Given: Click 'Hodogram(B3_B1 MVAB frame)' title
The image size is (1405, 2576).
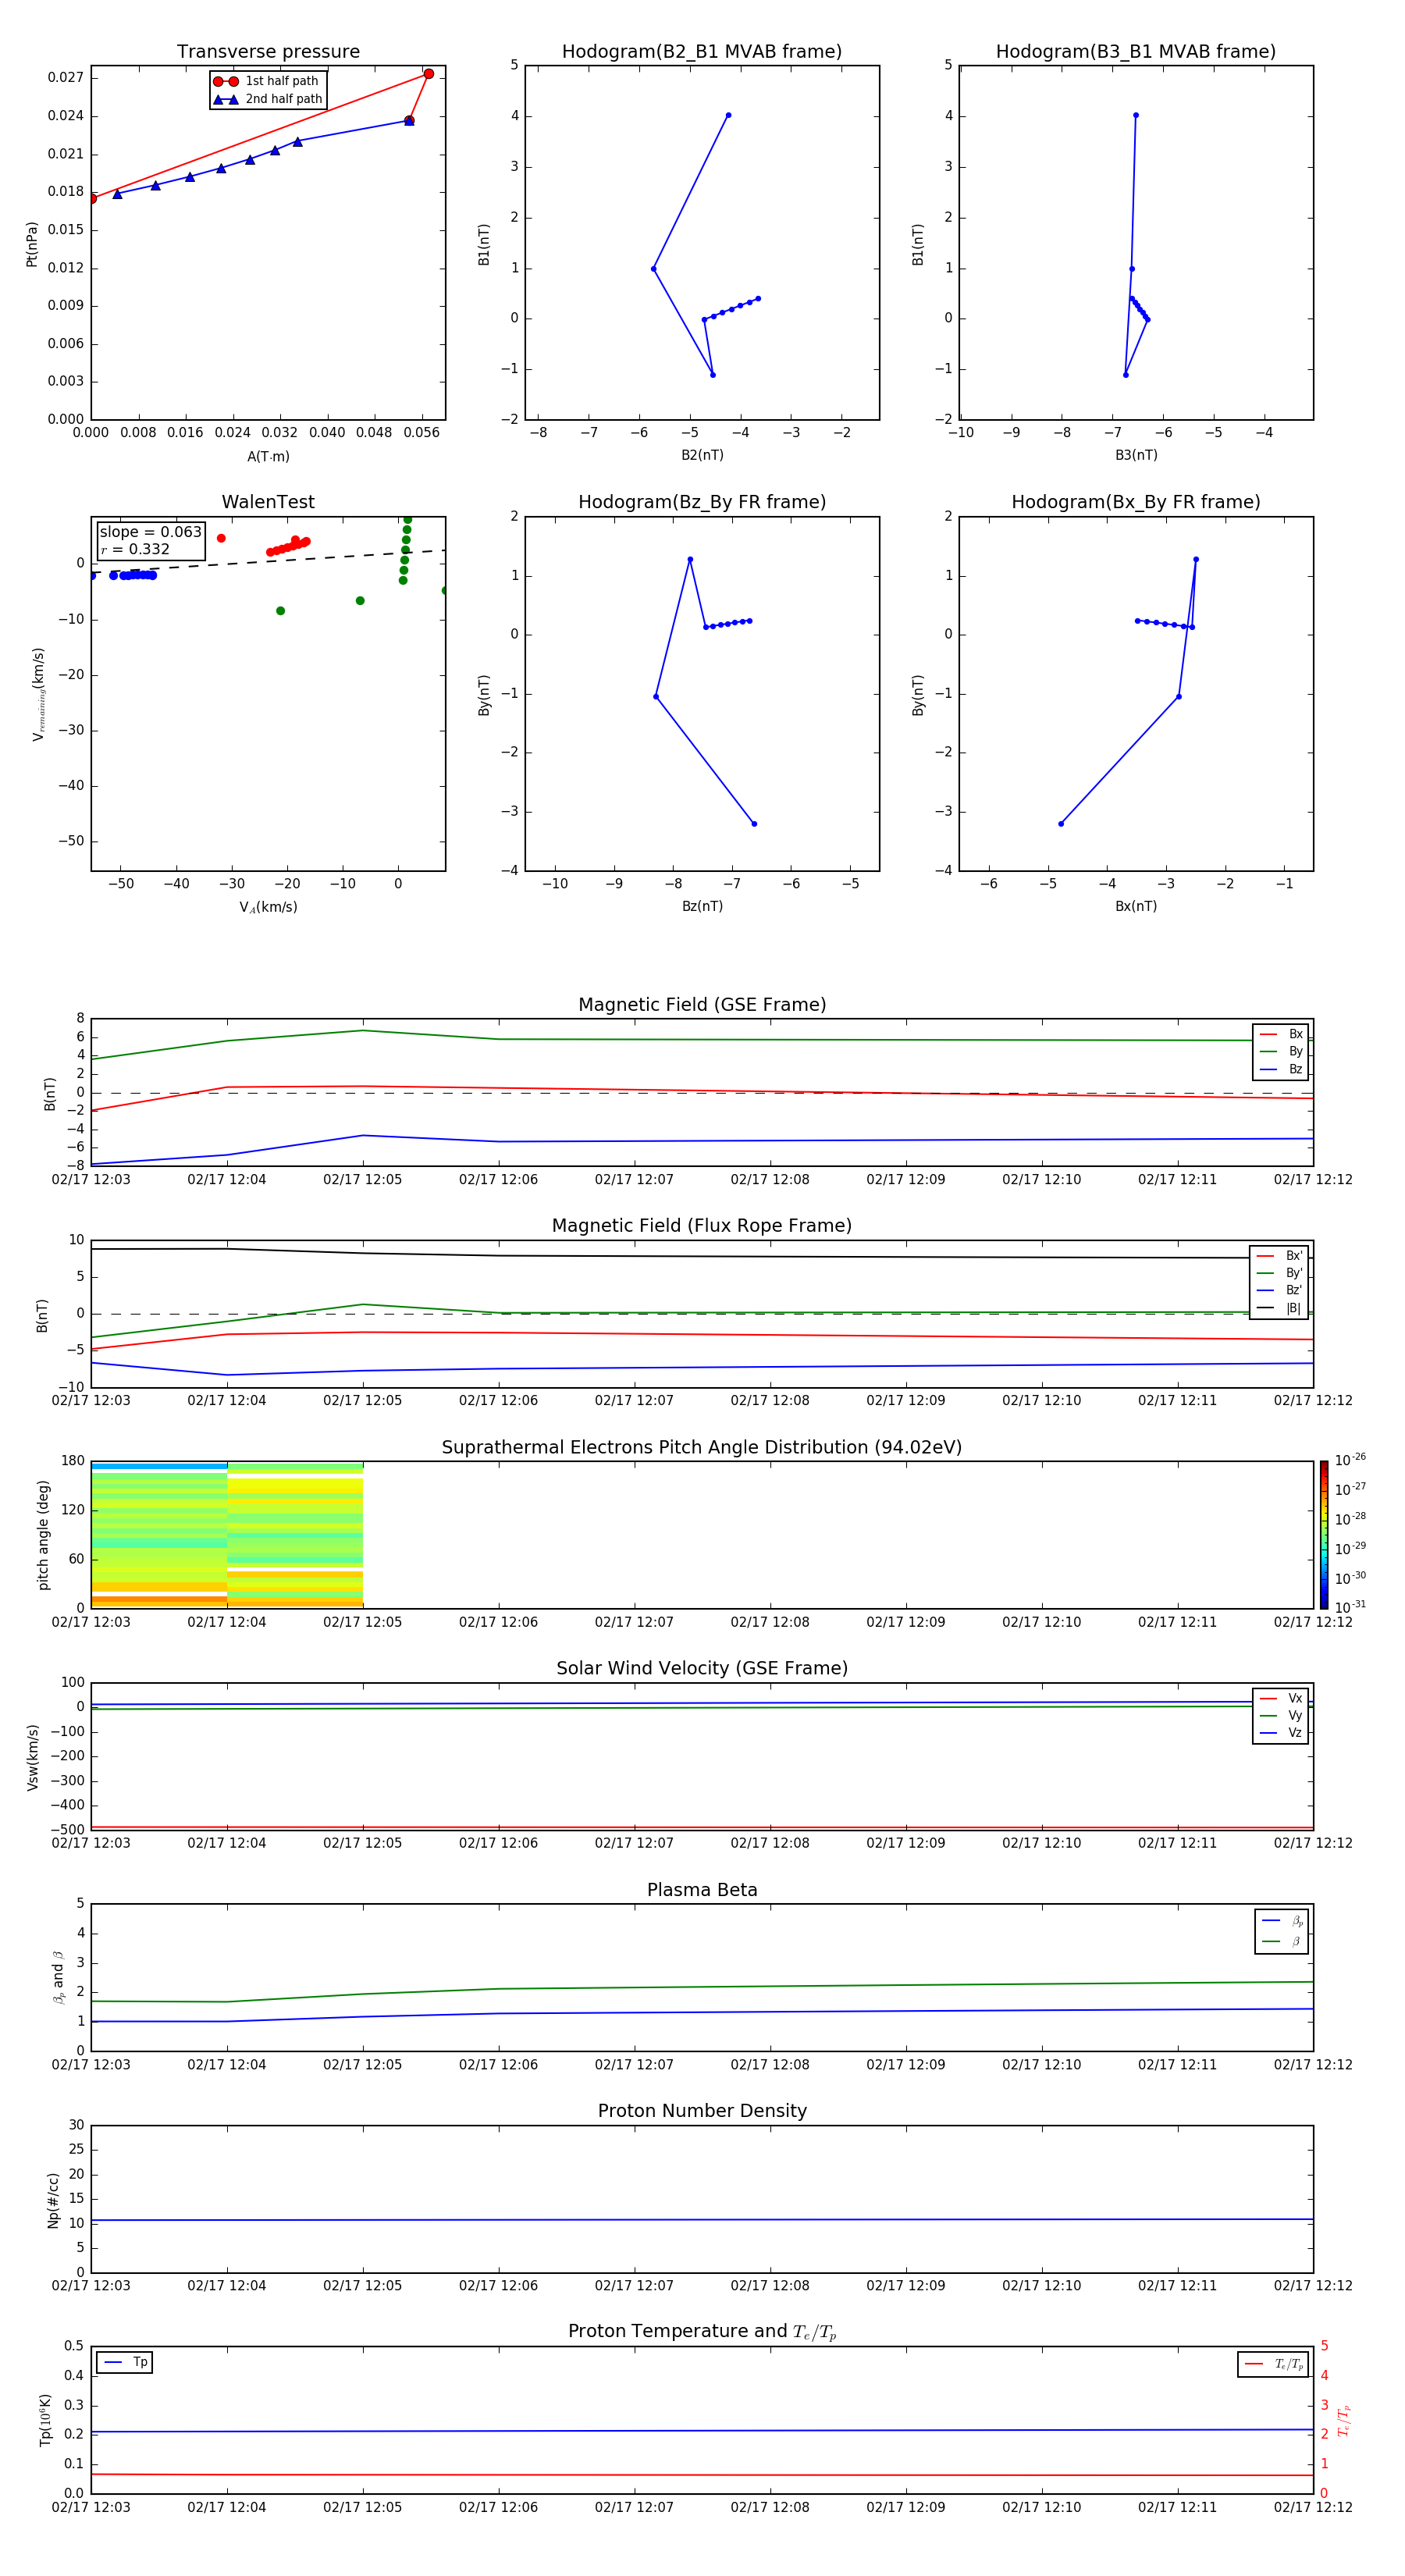Looking at the screenshot, I should (1135, 51).
